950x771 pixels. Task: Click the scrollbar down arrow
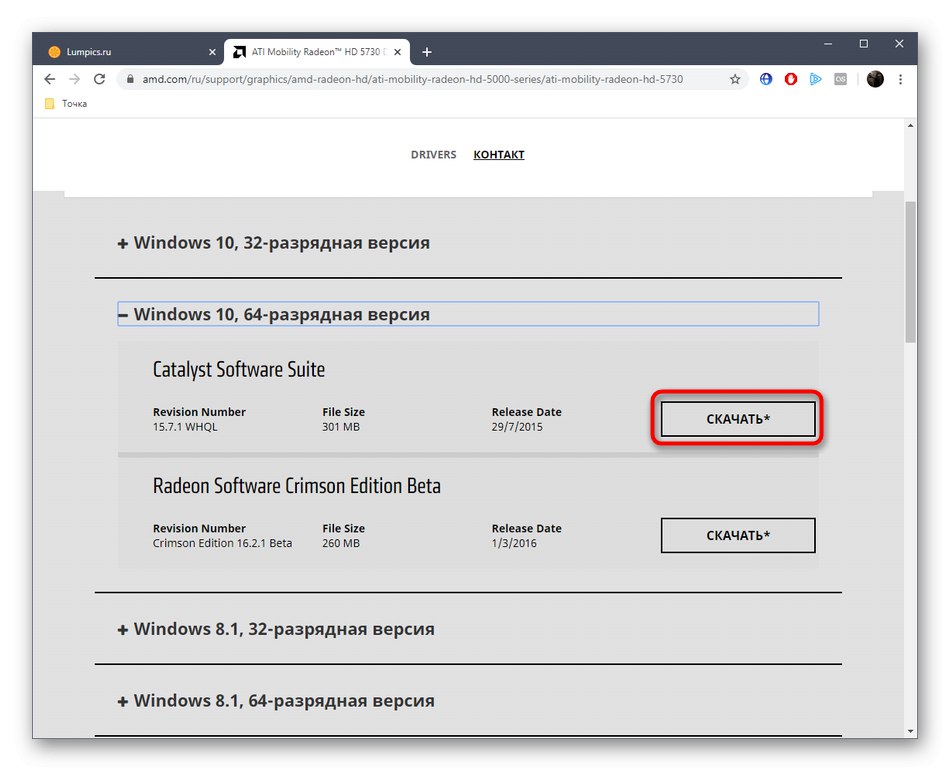click(910, 731)
